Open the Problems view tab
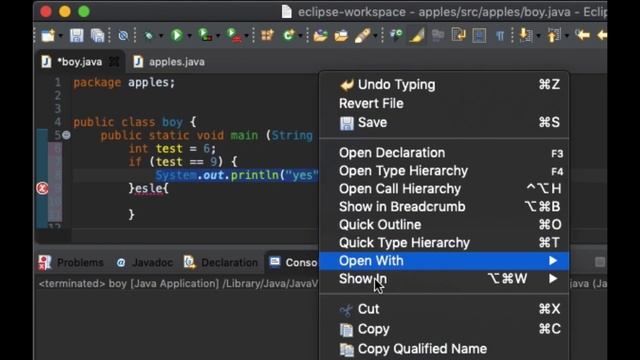 (71, 263)
